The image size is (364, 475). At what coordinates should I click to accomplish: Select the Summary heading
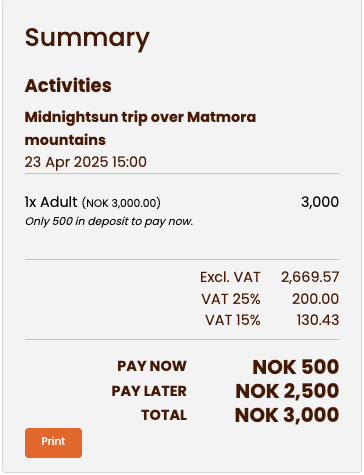click(87, 38)
